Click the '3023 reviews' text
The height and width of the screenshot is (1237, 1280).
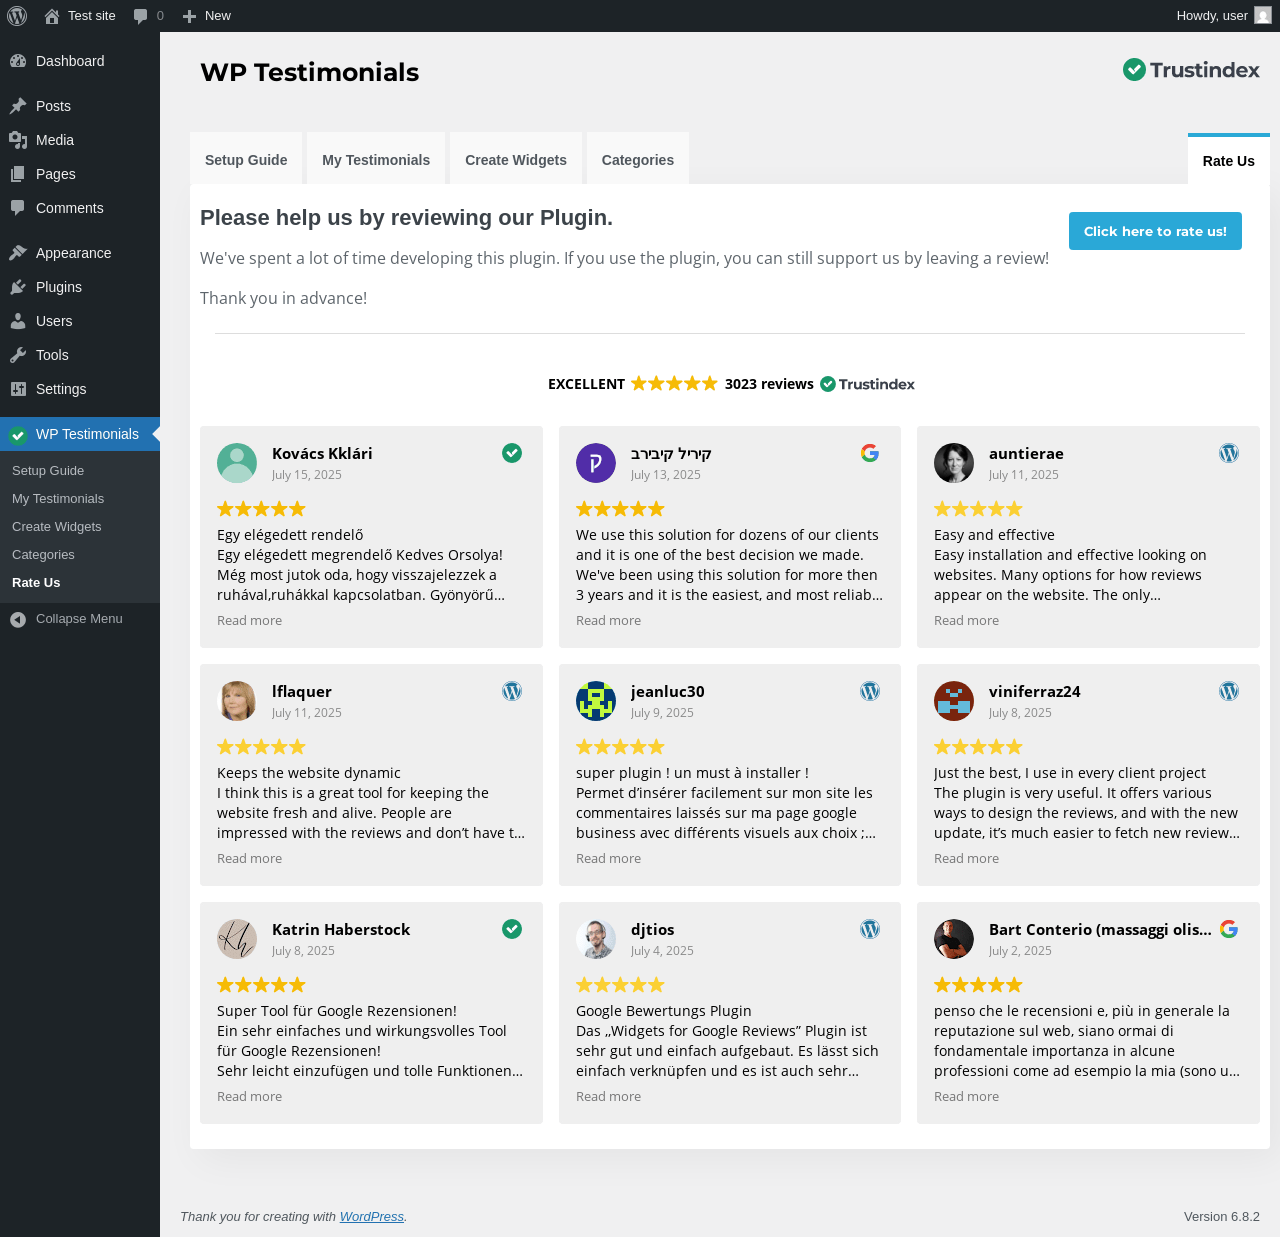(769, 384)
